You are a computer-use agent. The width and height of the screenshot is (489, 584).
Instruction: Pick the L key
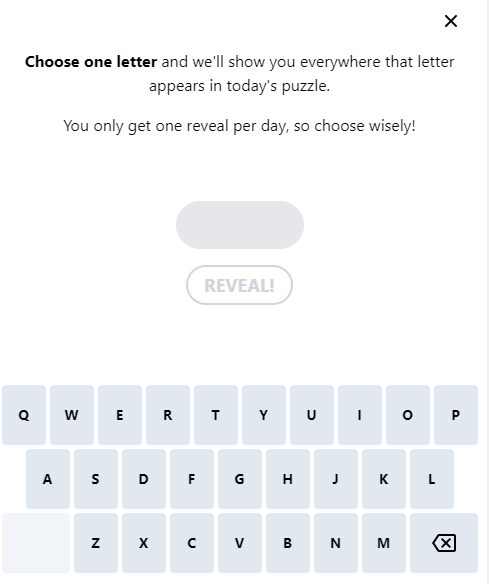[432, 479]
